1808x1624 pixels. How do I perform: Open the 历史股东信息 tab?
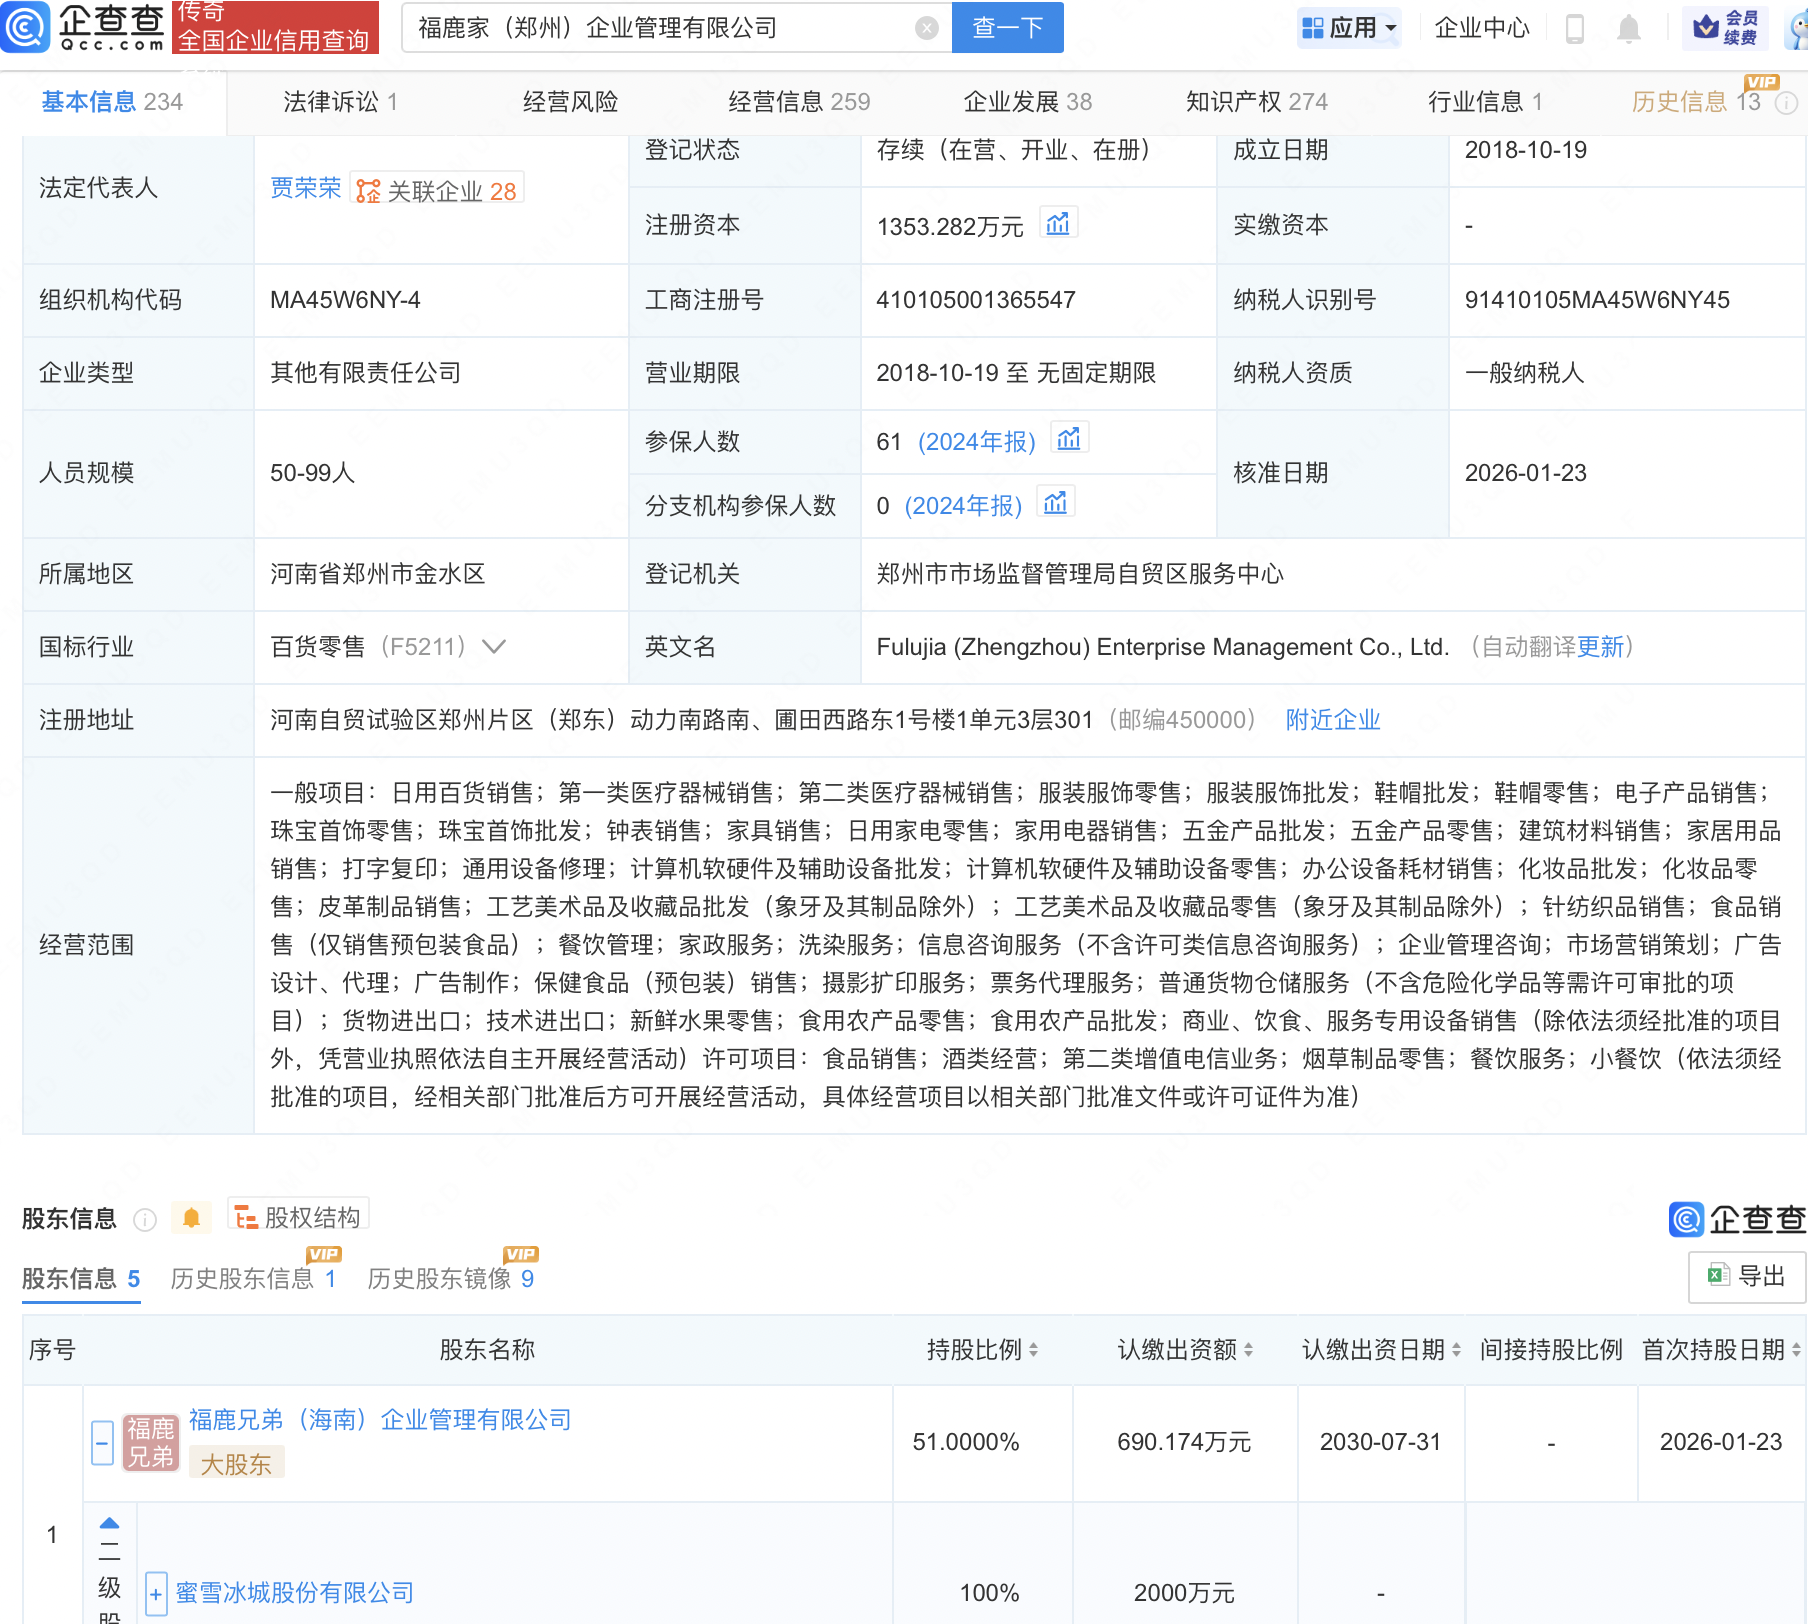pyautogui.click(x=252, y=1278)
